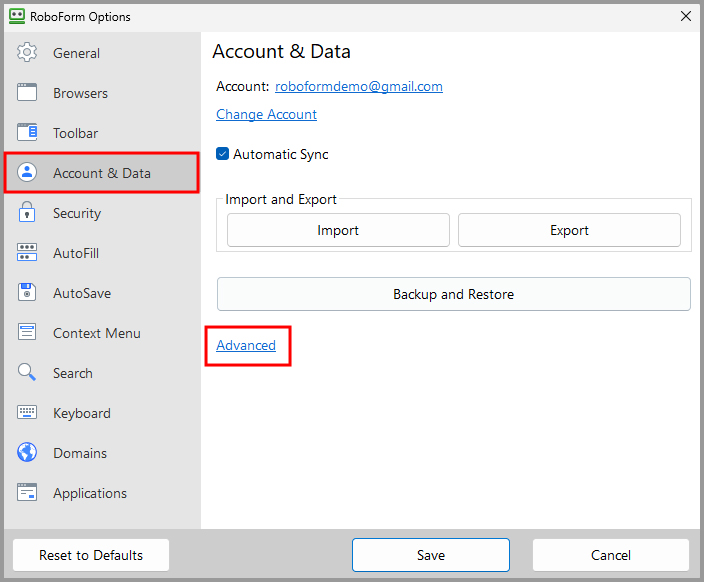Viewport: 704px width, 582px height.
Task: Click Reset to Defaults button
Action: [x=91, y=555]
